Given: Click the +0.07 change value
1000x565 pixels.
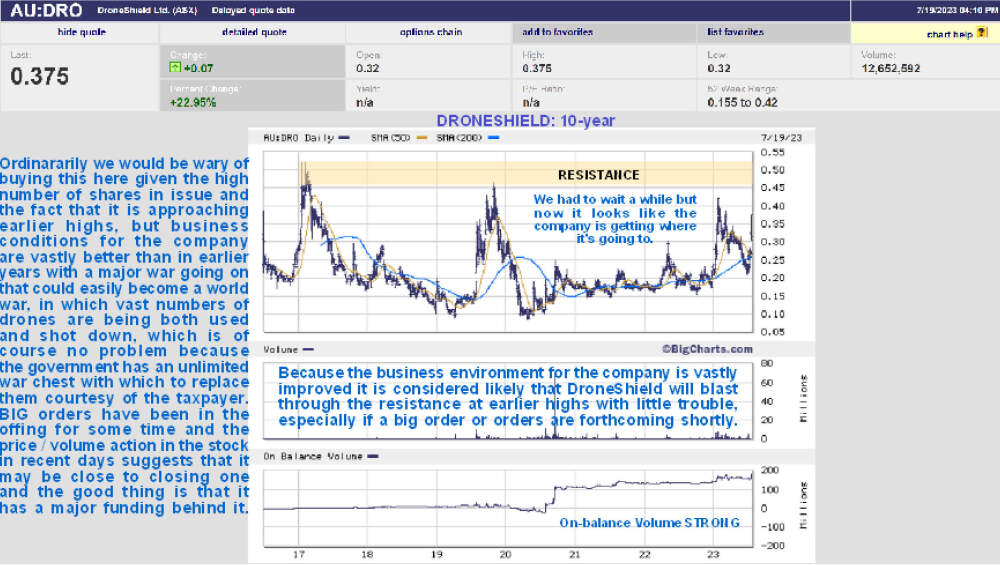Looking at the screenshot, I should coord(198,68).
